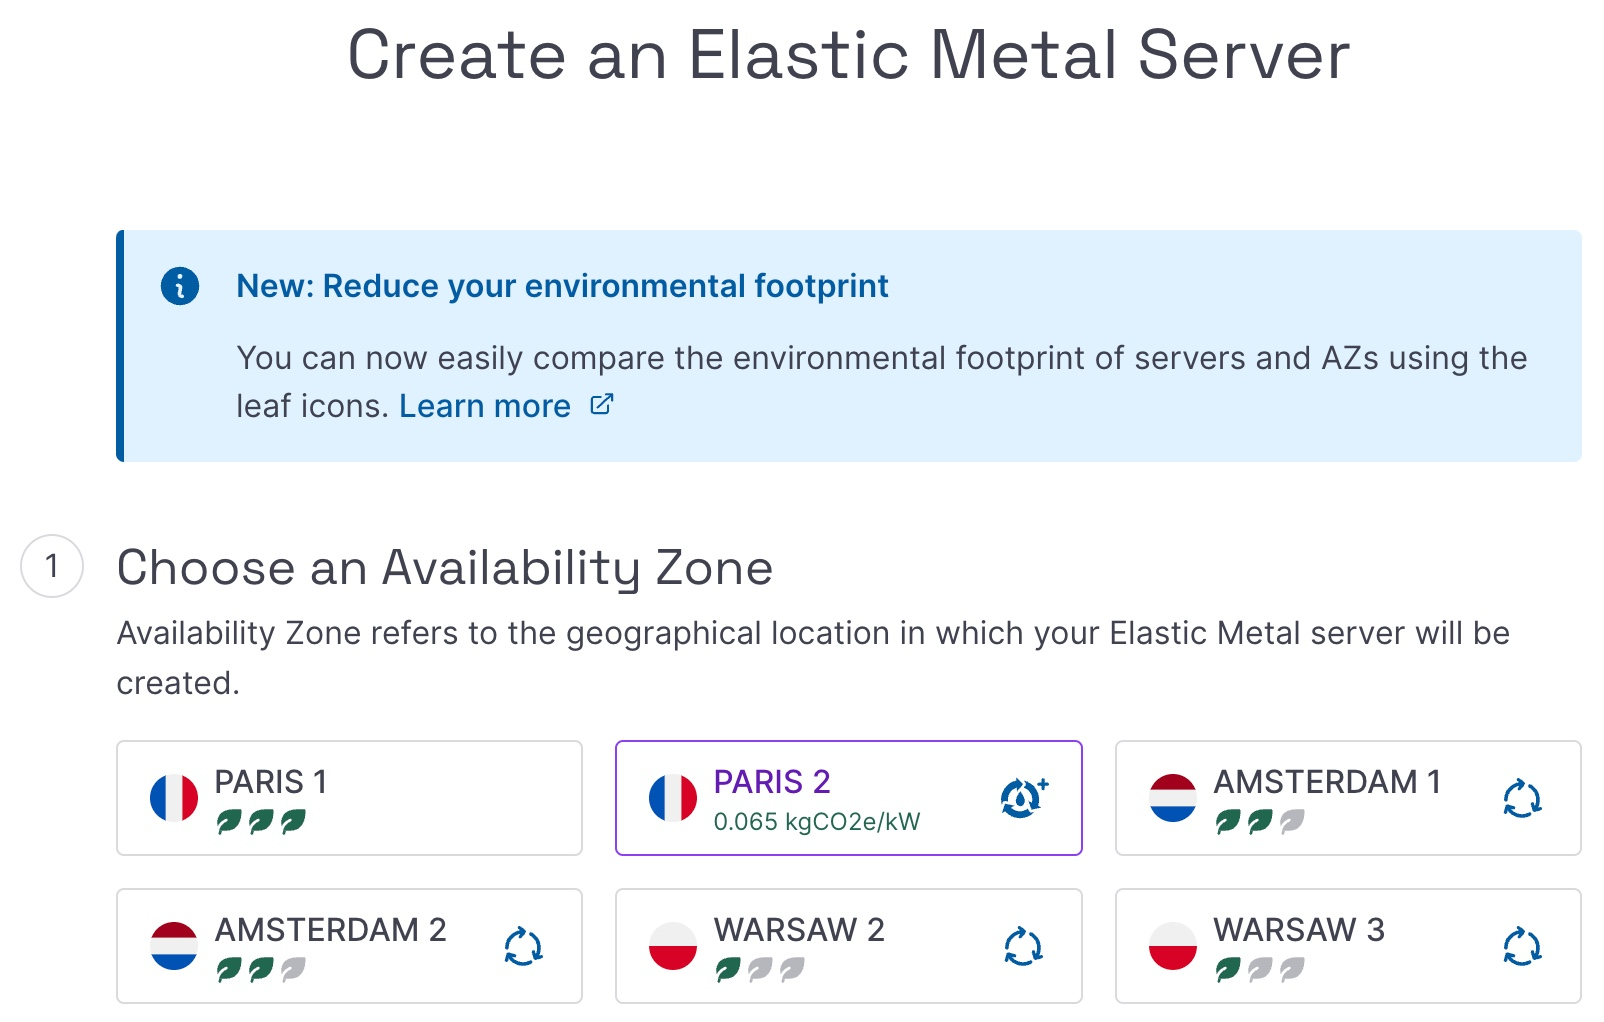Open the Learn more link
This screenshot has height=1022, width=1604.
pos(484,405)
